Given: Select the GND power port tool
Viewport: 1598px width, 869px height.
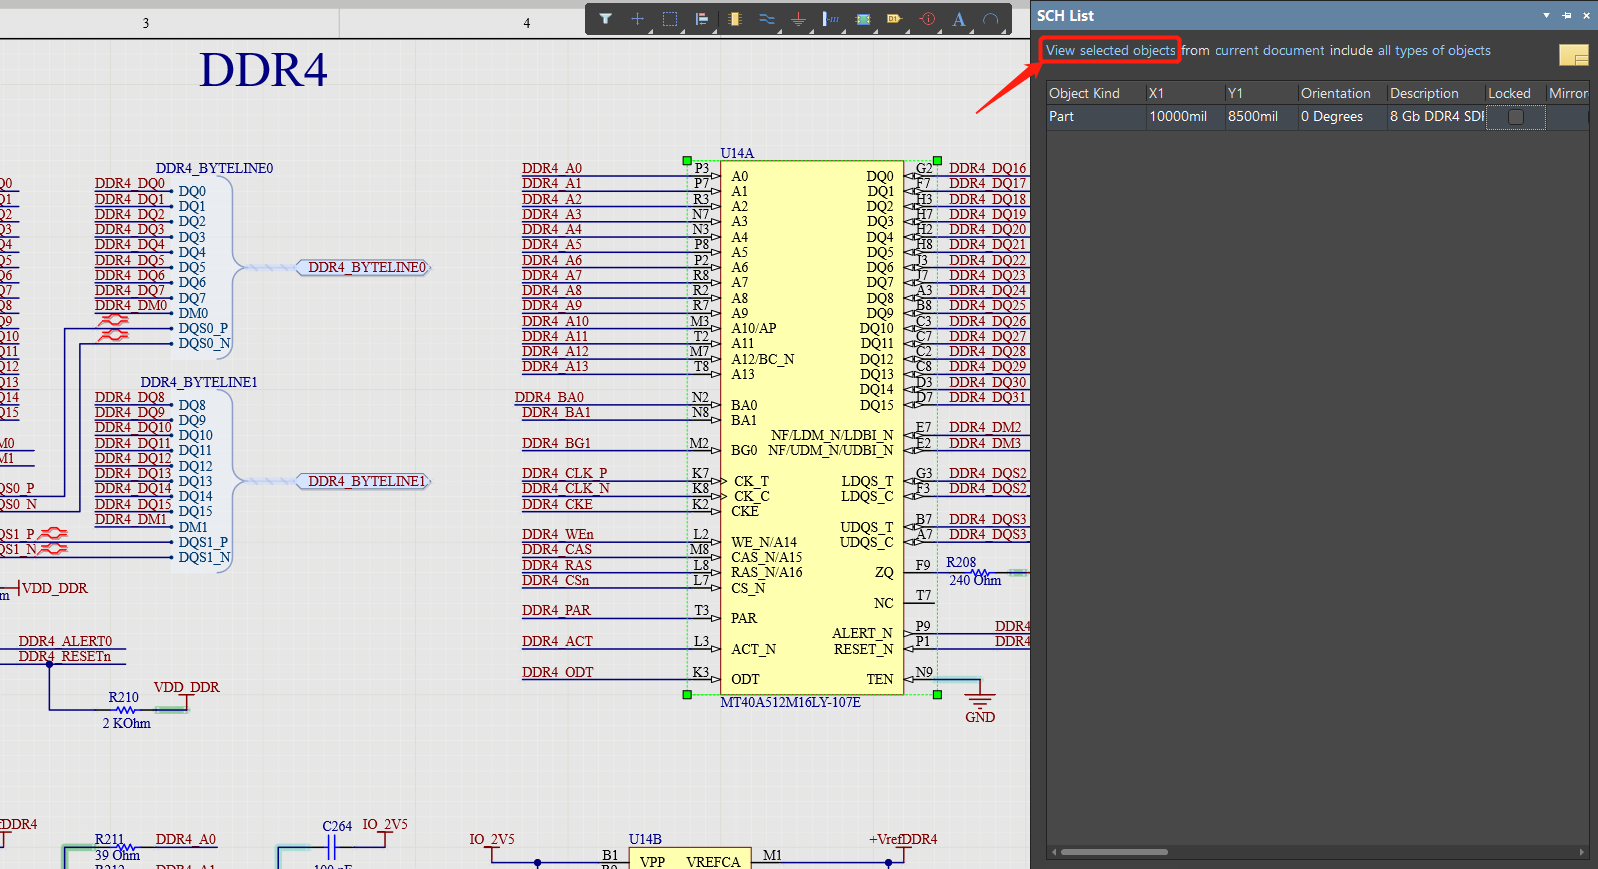Looking at the screenshot, I should pos(798,19).
